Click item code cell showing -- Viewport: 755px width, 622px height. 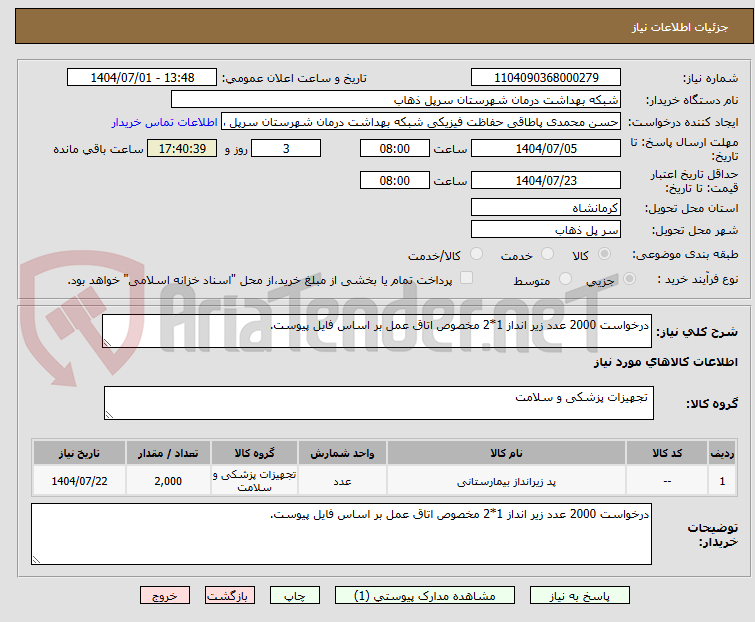click(x=667, y=481)
